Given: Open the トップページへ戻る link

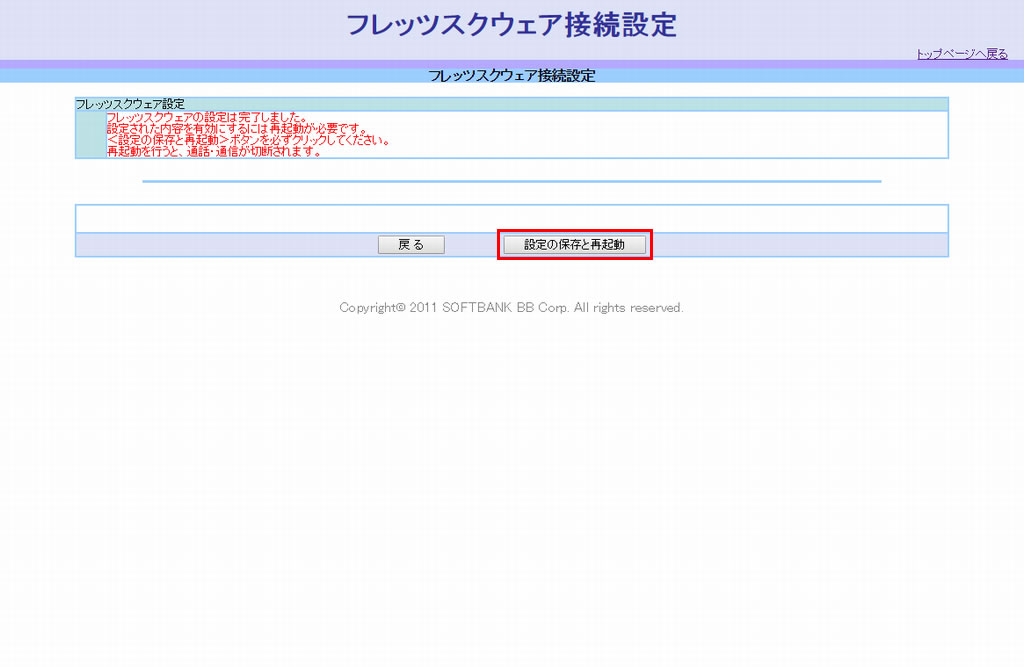Looking at the screenshot, I should [962, 54].
